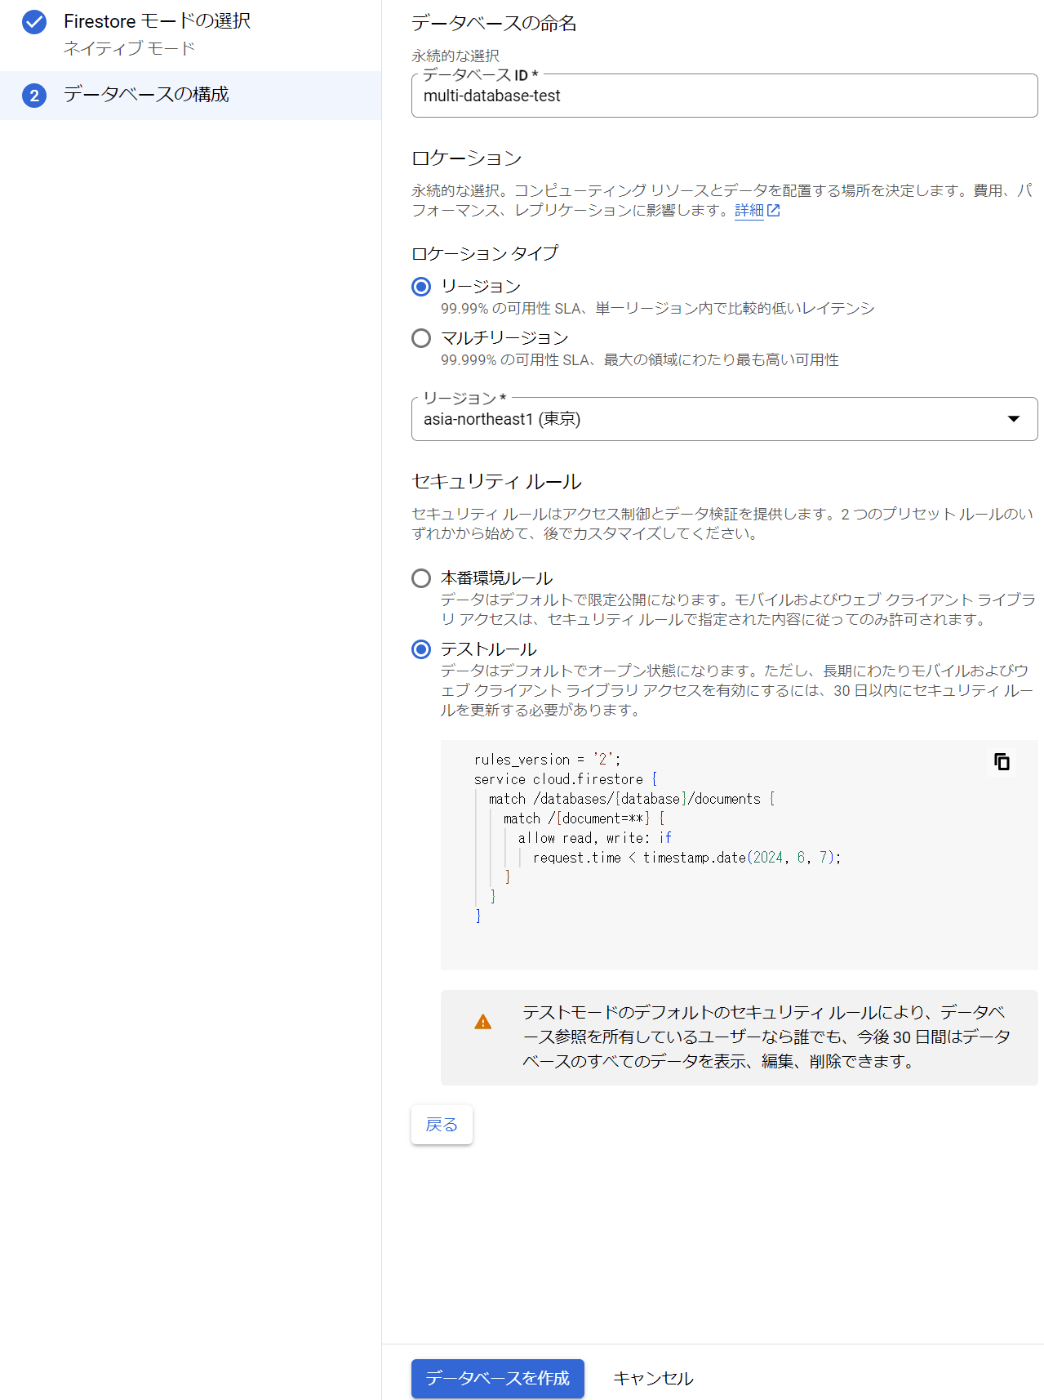Image resolution: width=1044 pixels, height=1400 pixels.
Task: Click the 99.99% SLA region description
Action: [x=657, y=309]
